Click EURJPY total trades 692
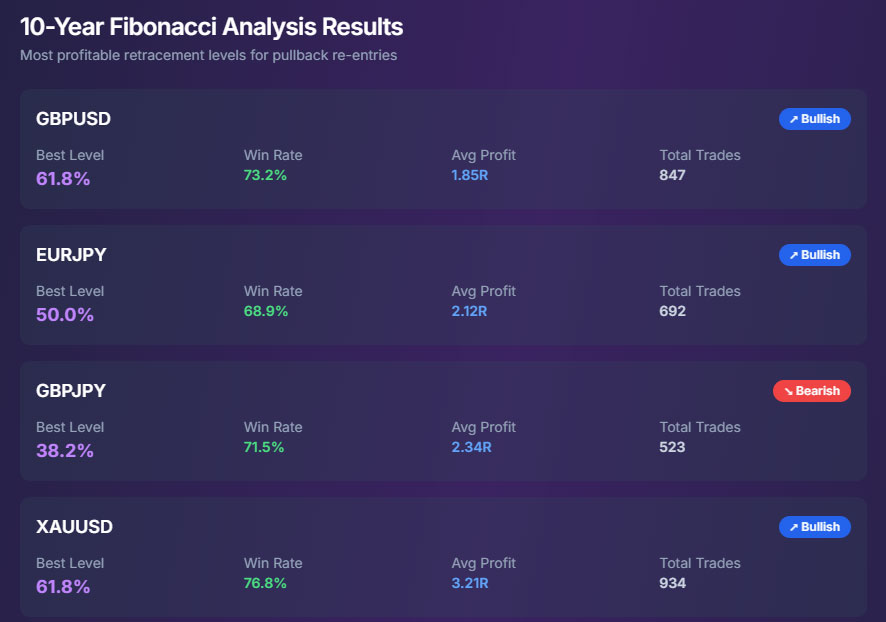Viewport: 886px width, 622px height. 672,311
